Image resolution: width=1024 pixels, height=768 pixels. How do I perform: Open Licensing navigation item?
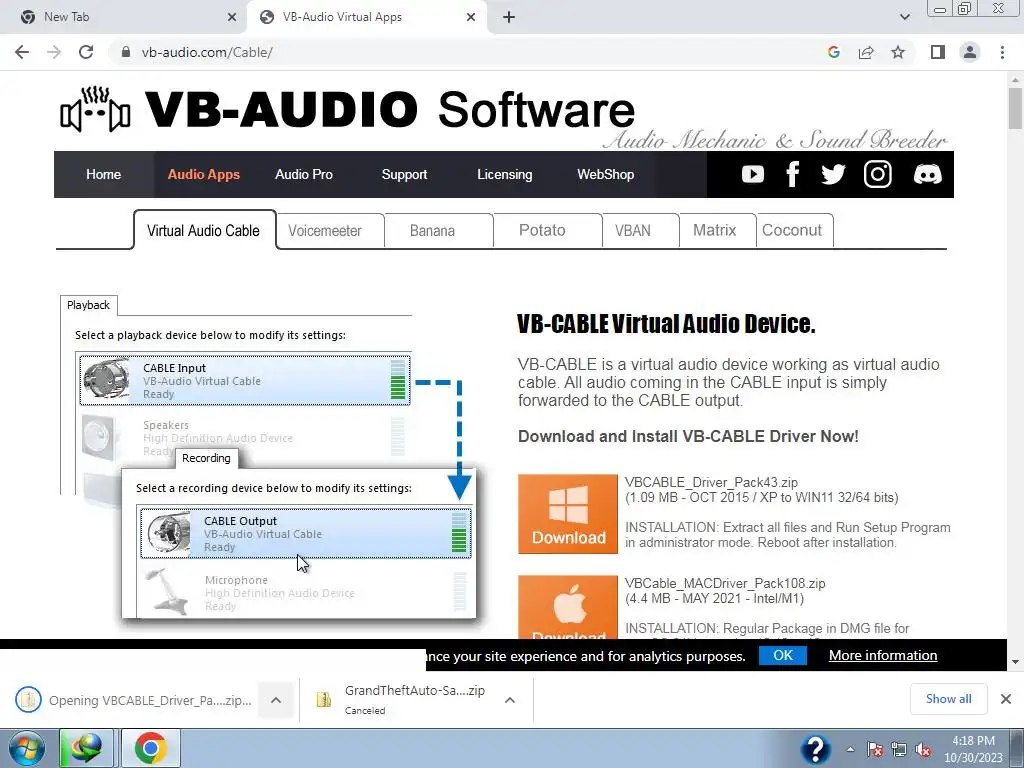click(x=504, y=174)
